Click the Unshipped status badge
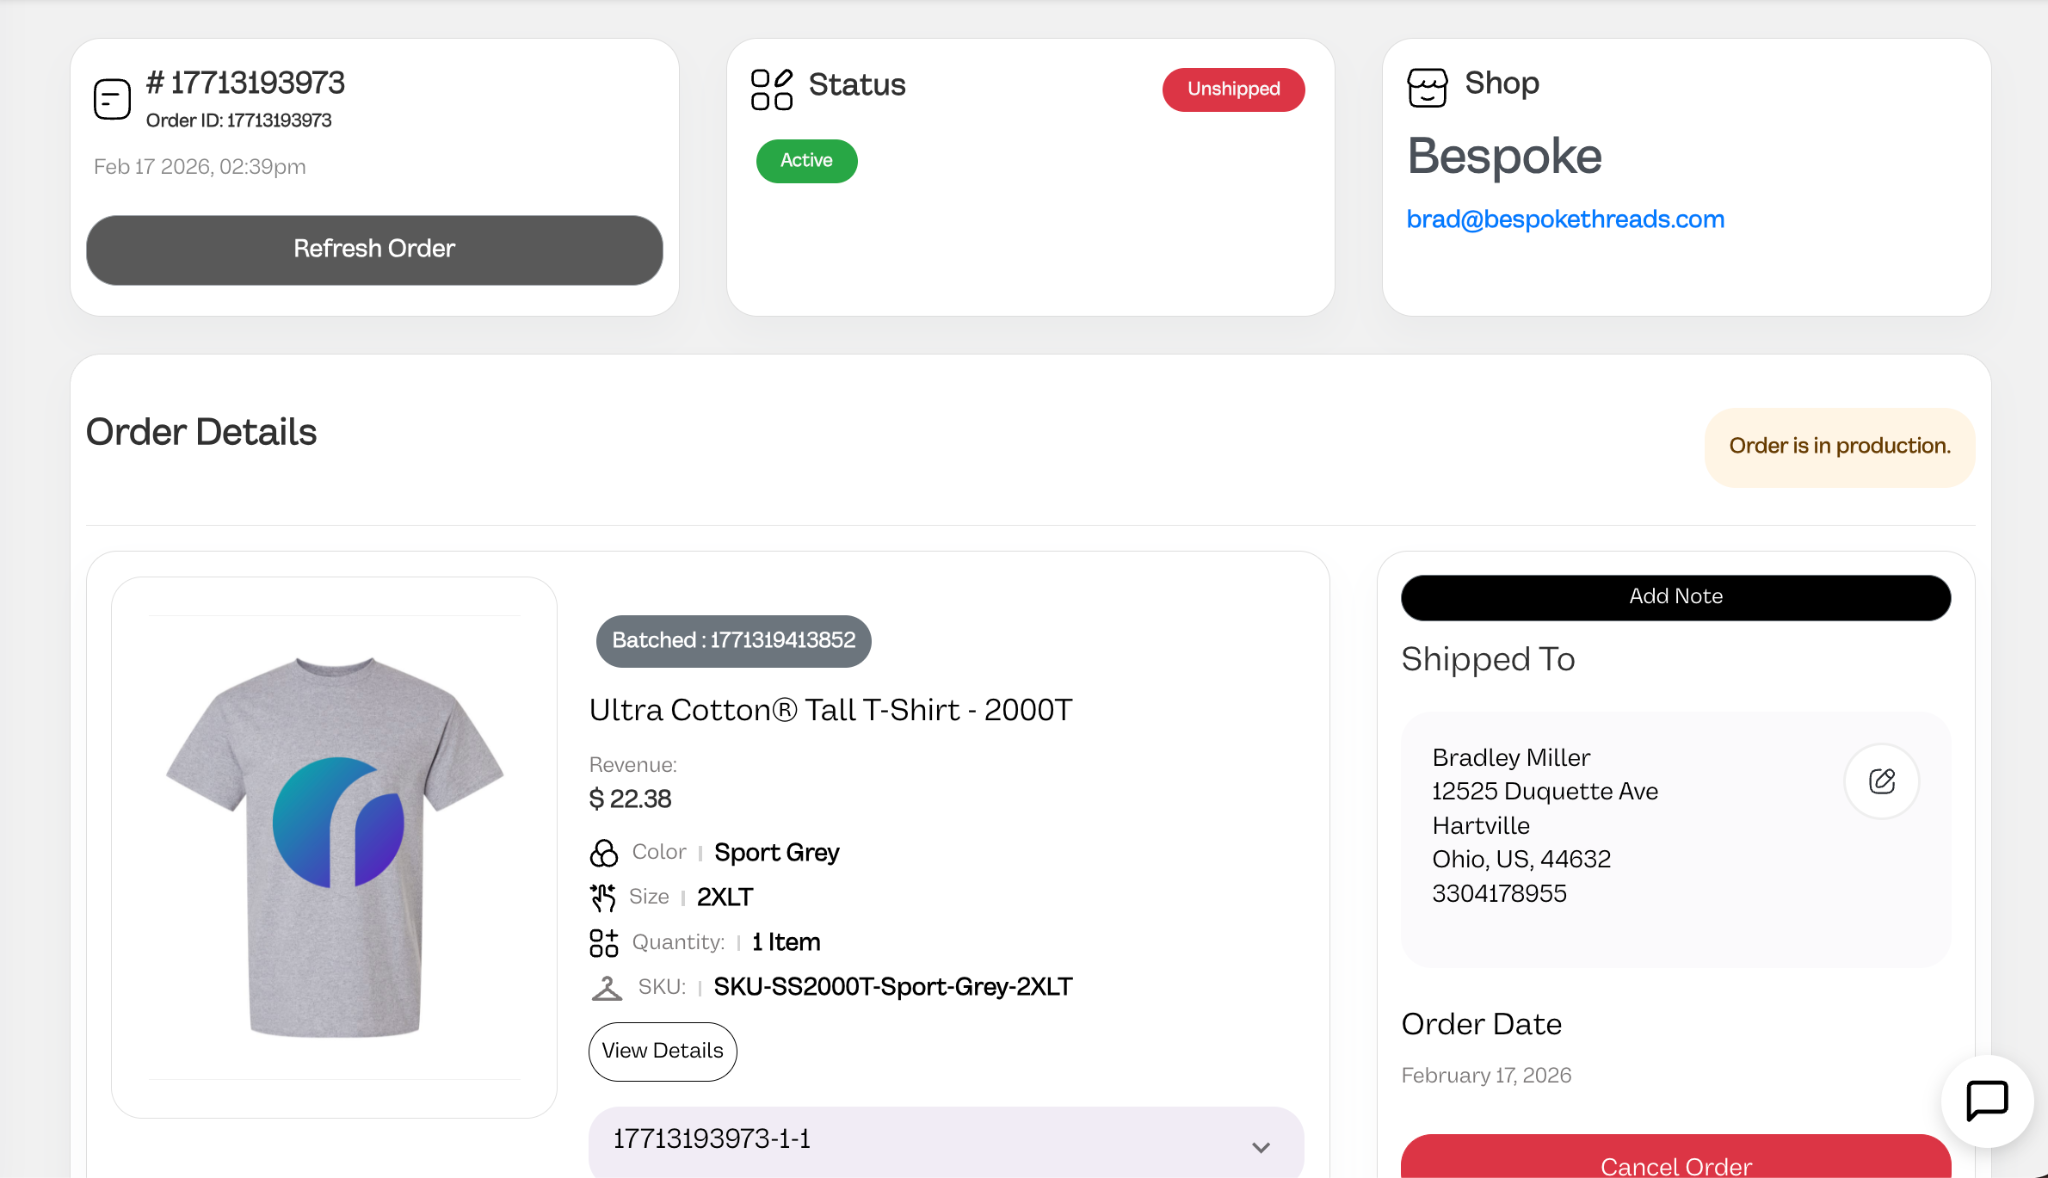This screenshot has width=2048, height=1178. [x=1233, y=89]
